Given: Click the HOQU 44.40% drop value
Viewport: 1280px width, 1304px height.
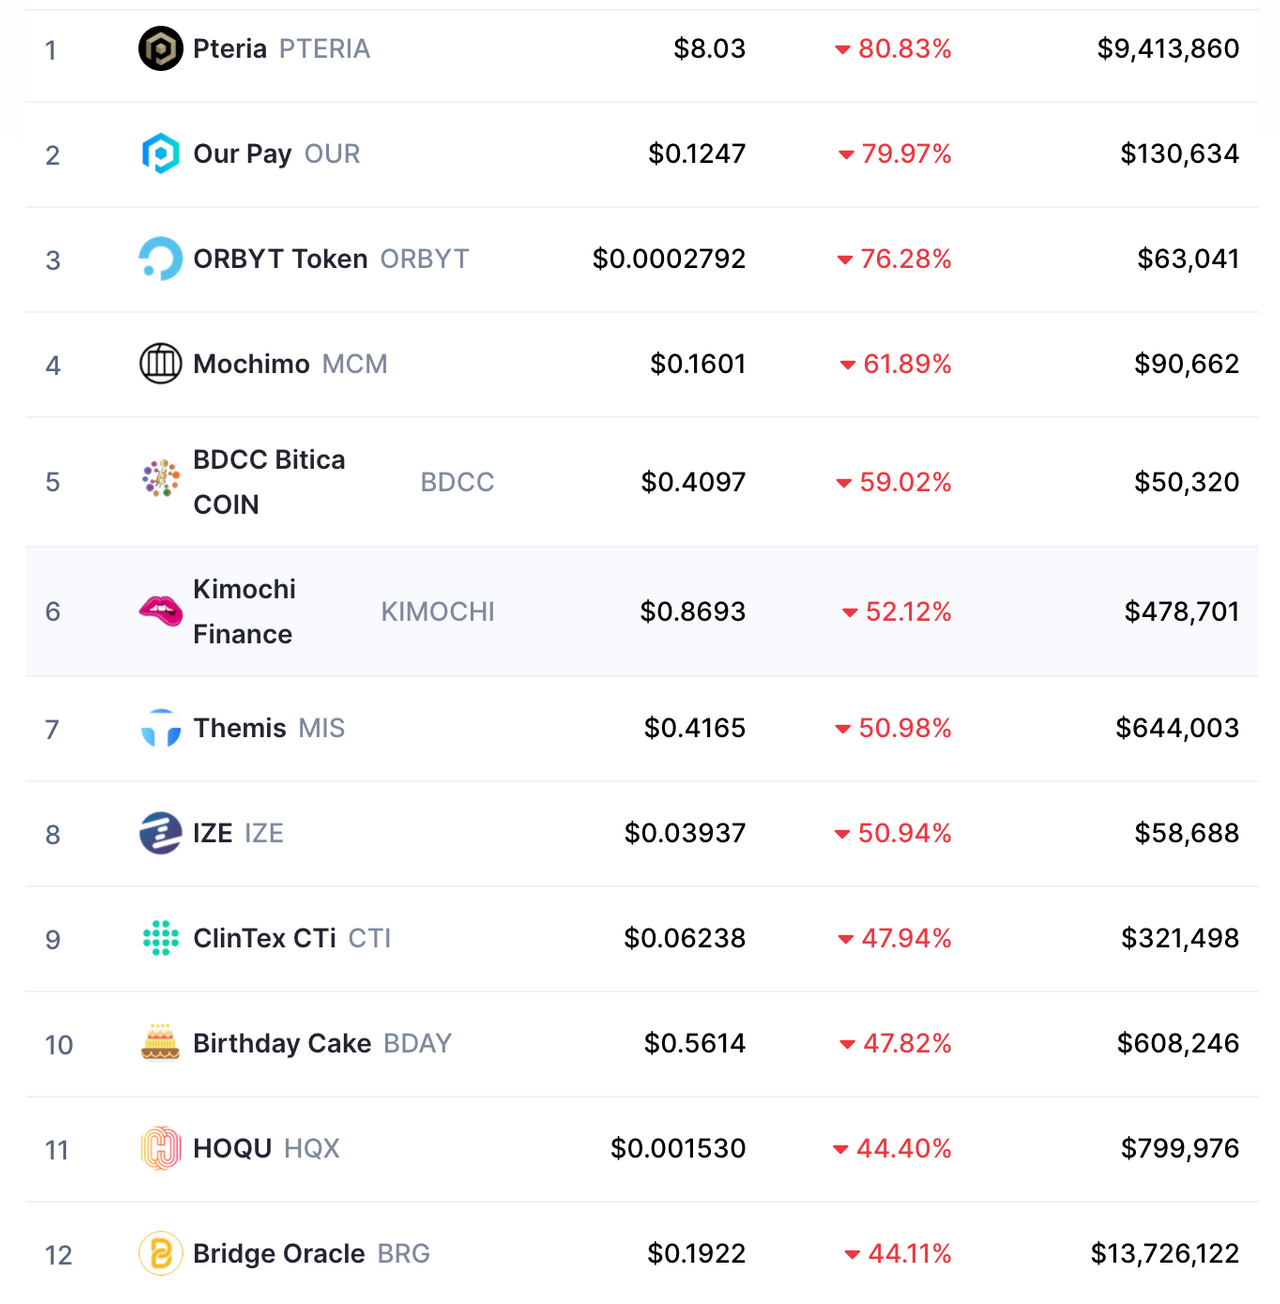Looking at the screenshot, I should pos(903,1149).
